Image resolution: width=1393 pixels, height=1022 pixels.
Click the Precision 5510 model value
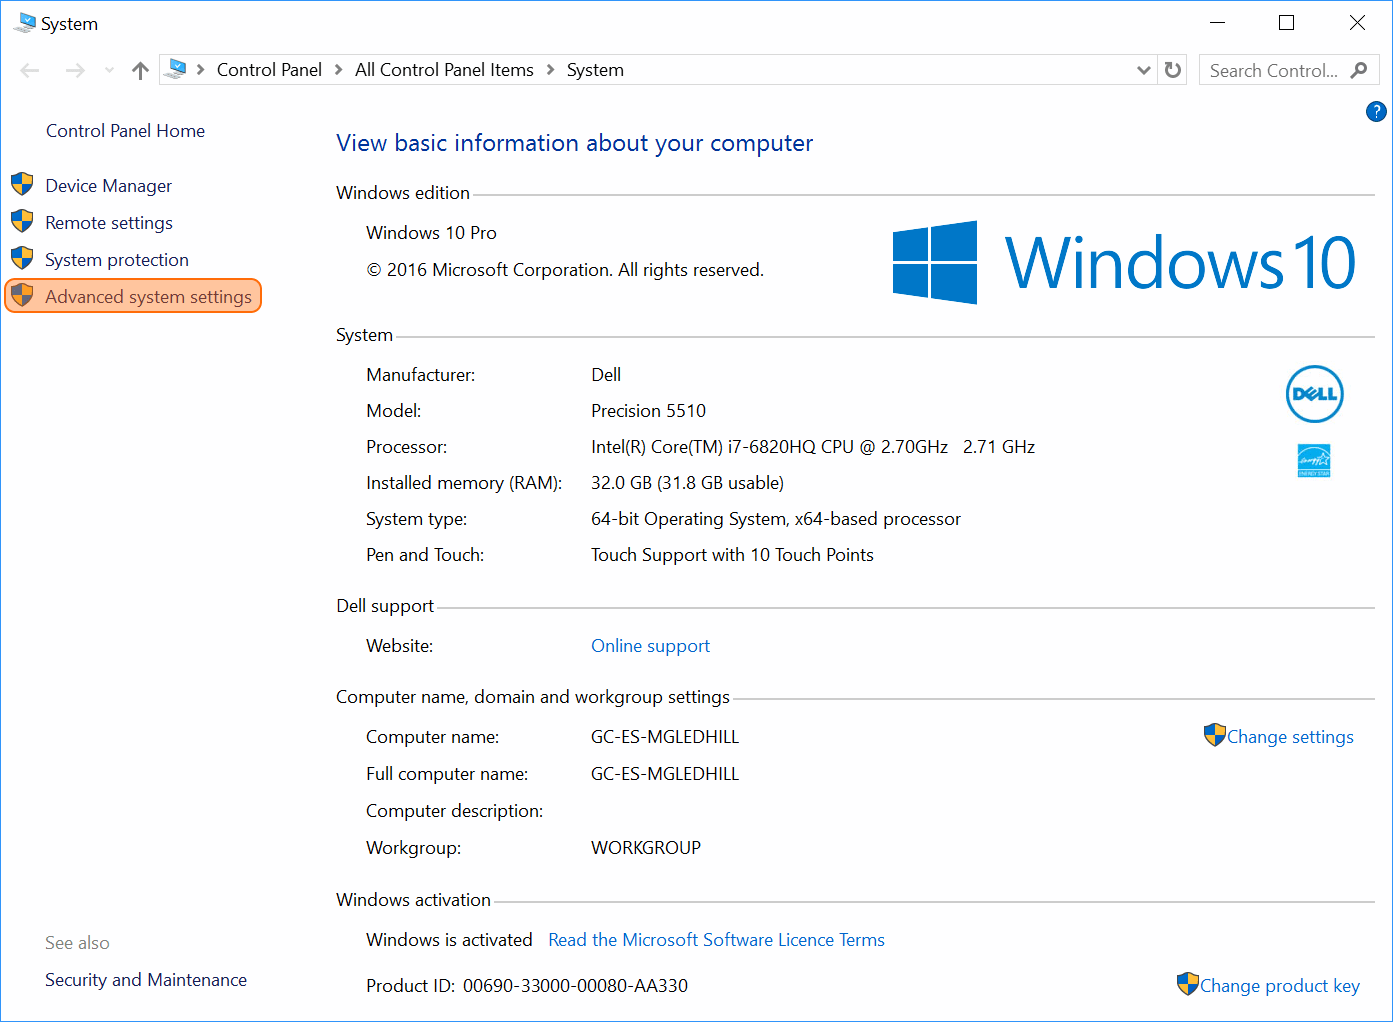pos(648,411)
